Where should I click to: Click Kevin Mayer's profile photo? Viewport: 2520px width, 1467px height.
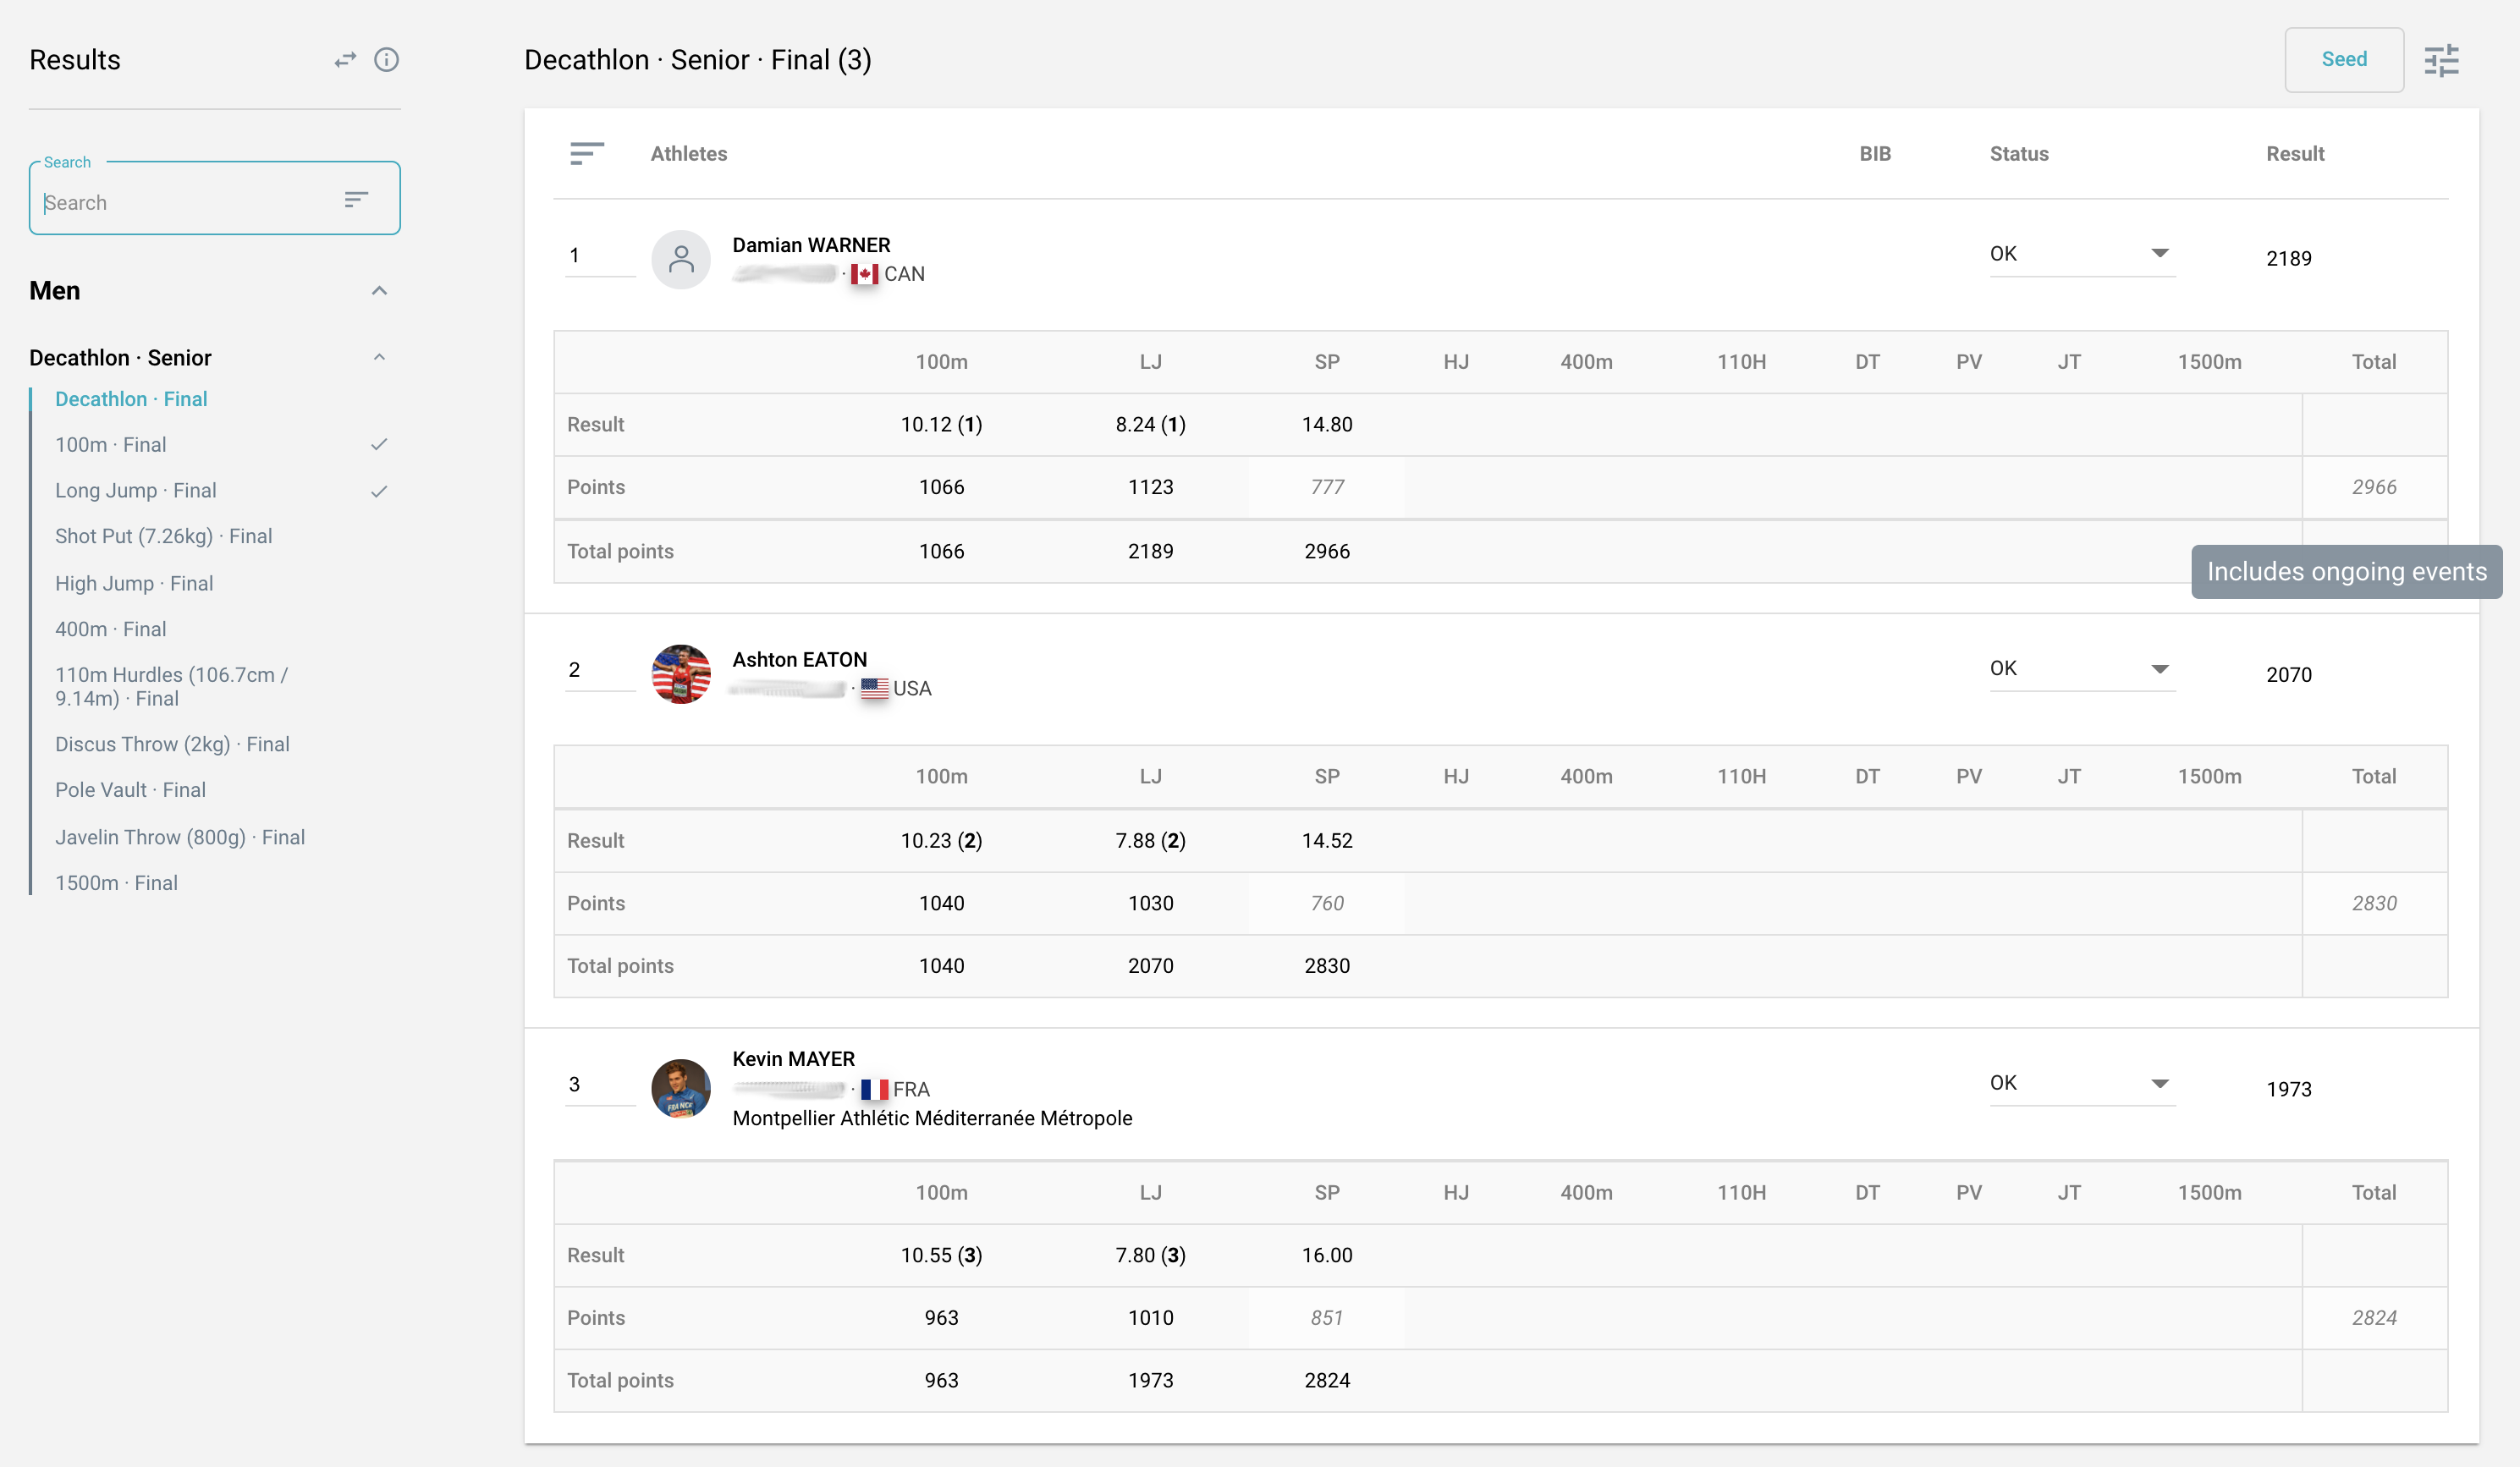pos(681,1088)
